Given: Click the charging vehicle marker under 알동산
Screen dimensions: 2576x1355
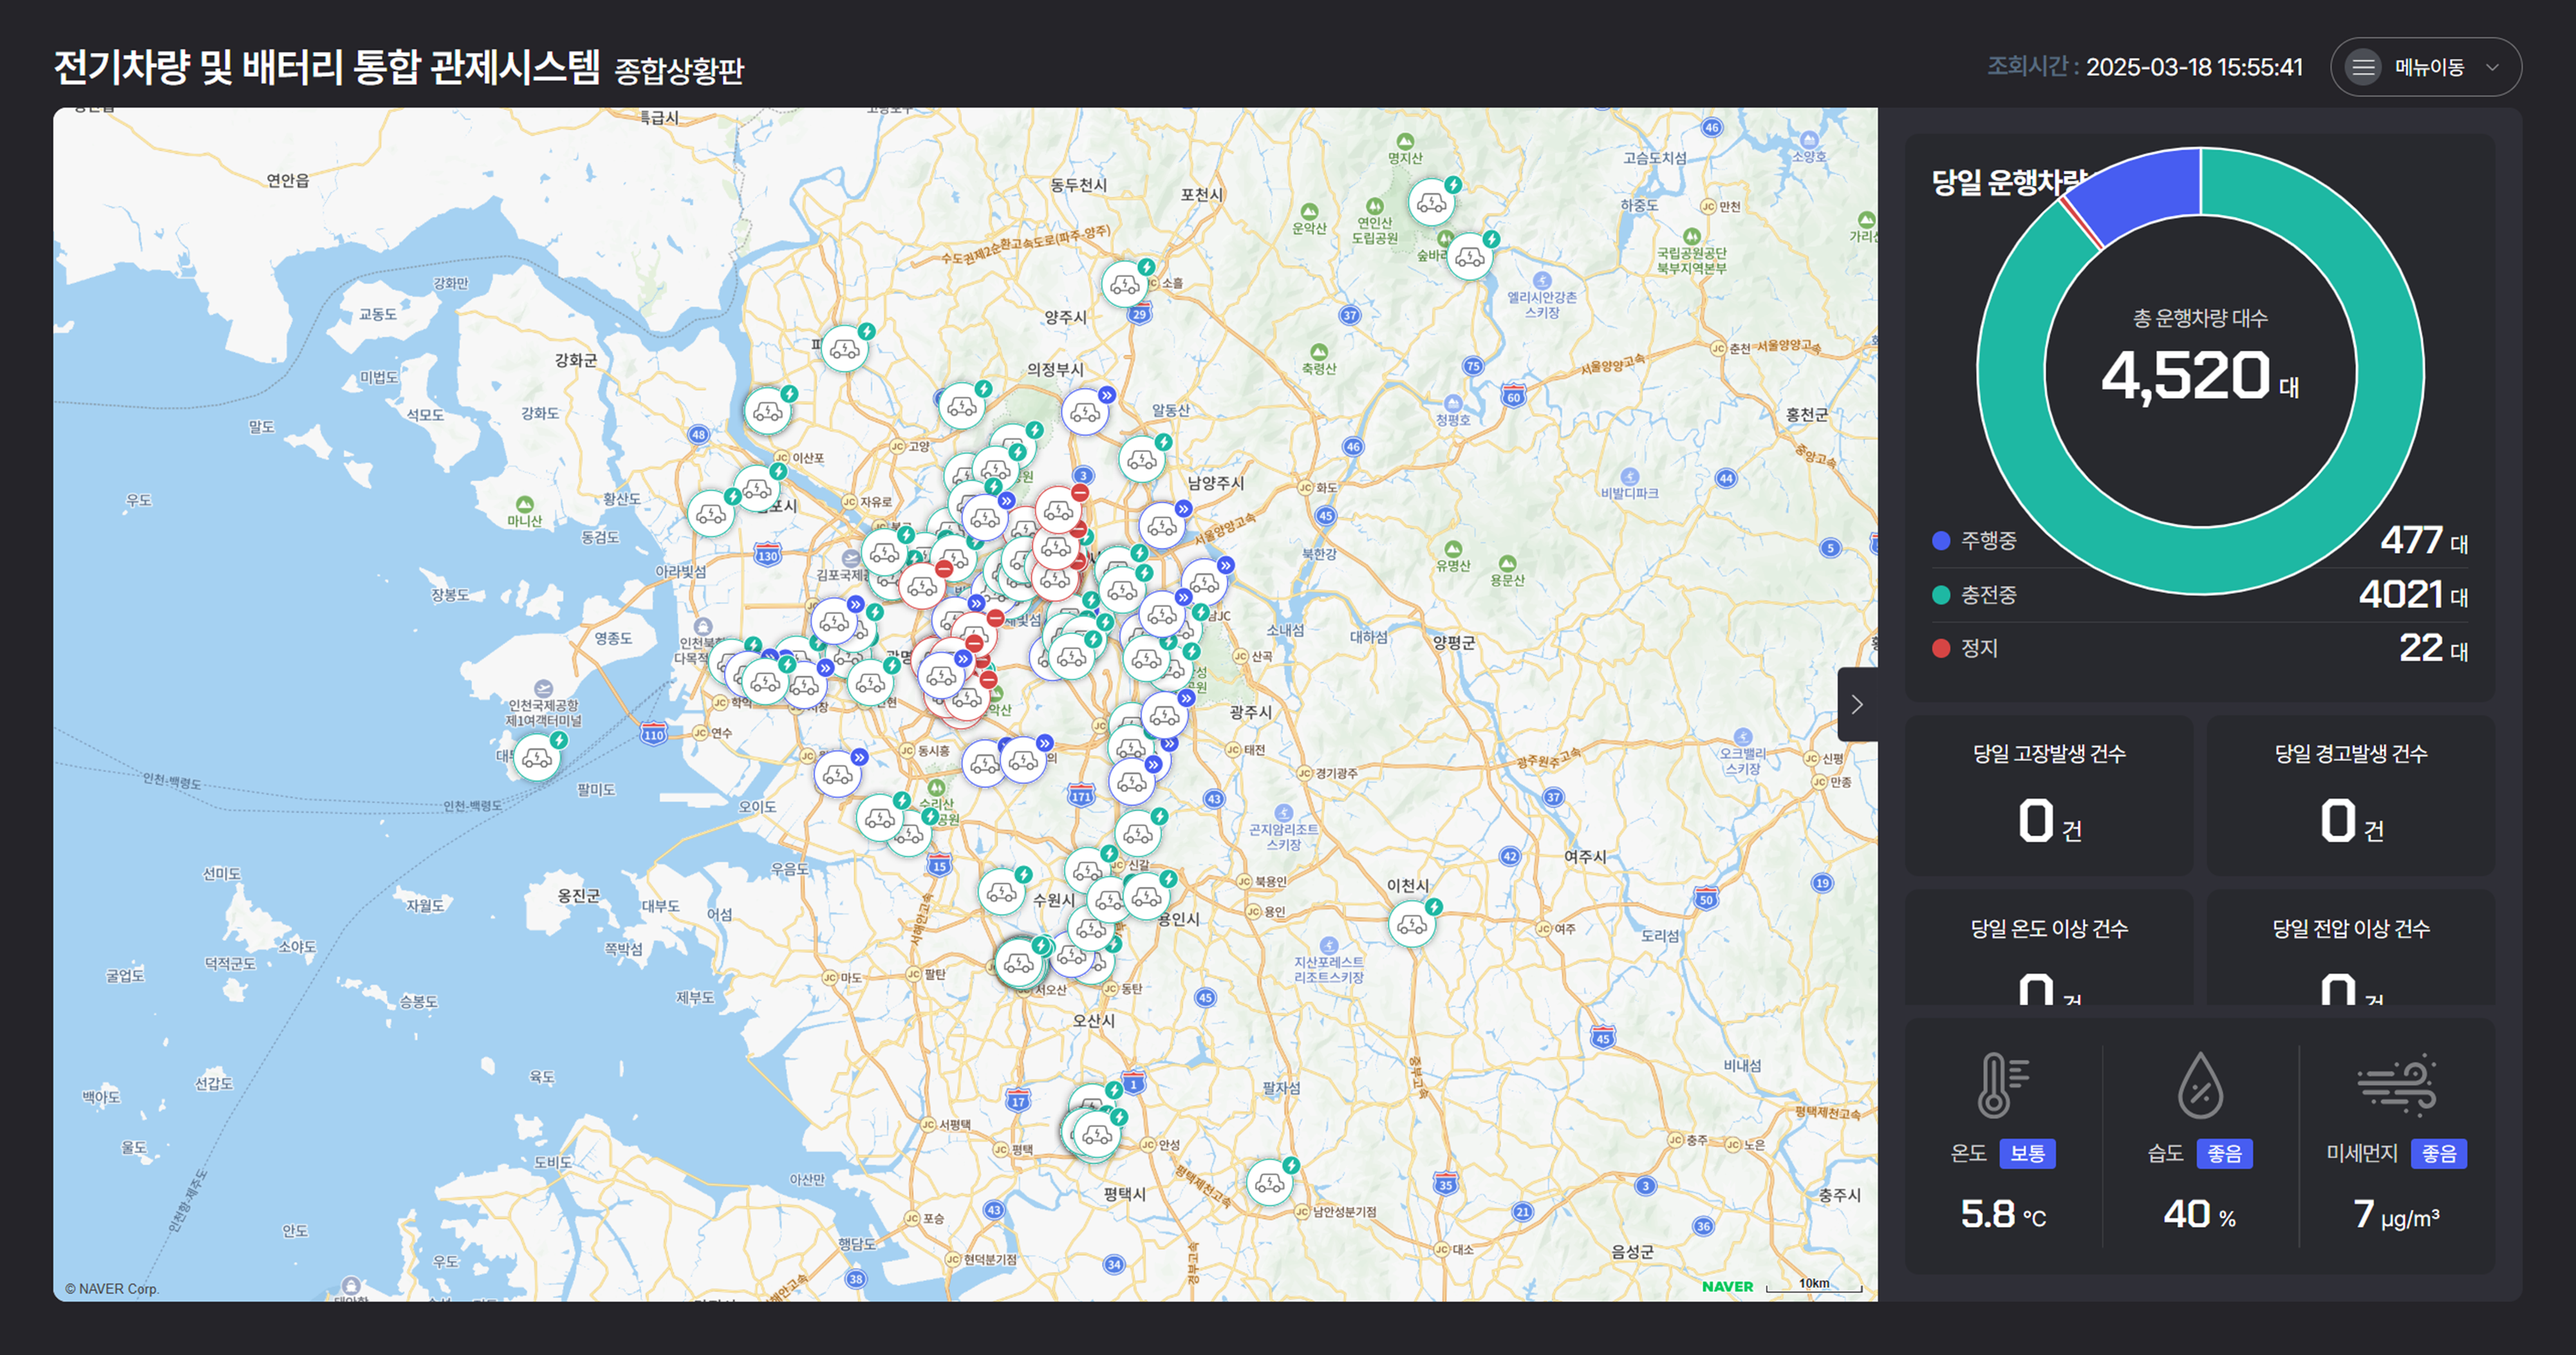Looking at the screenshot, I should pyautogui.click(x=1141, y=459).
